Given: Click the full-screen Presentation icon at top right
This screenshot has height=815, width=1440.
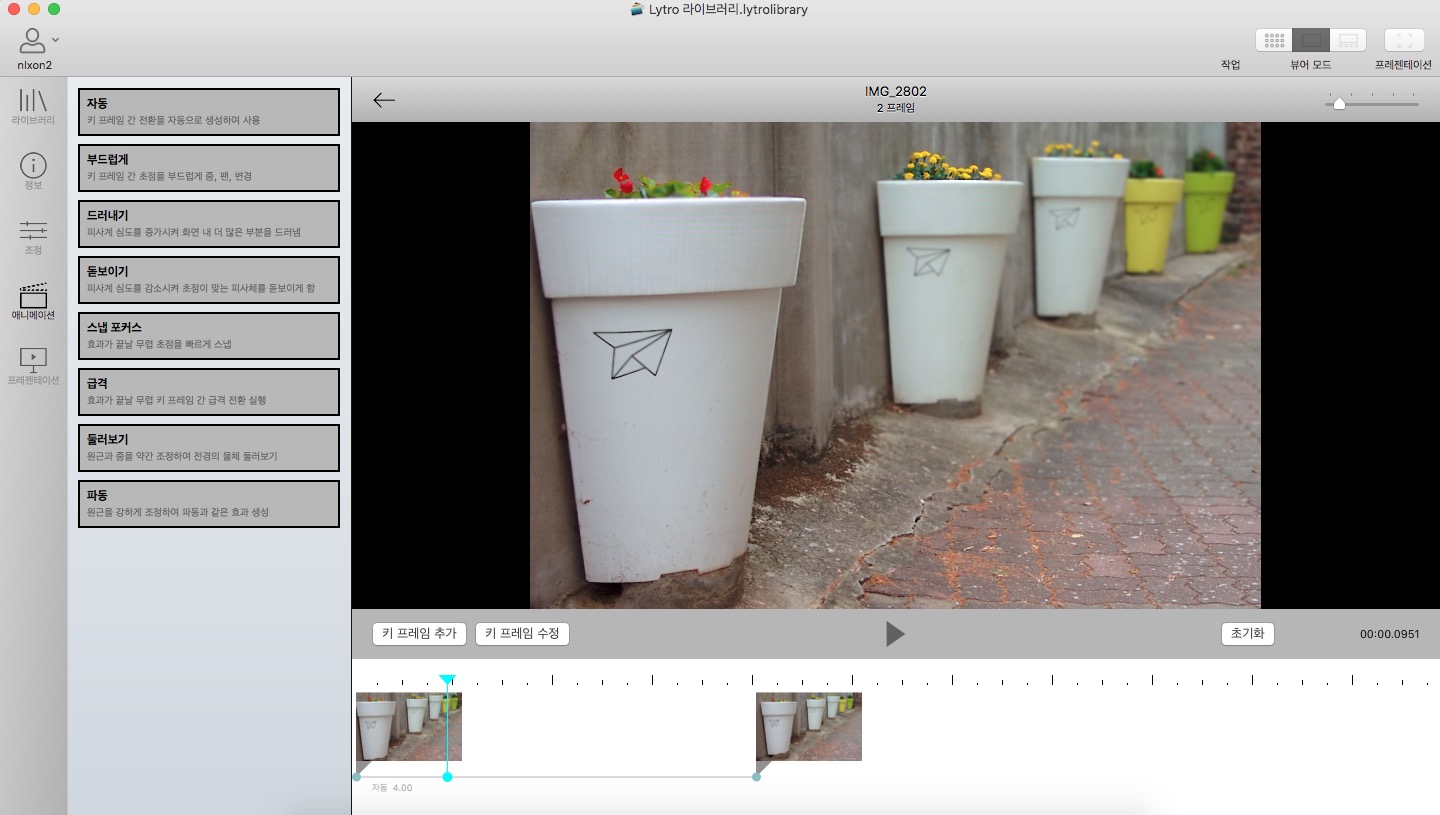Looking at the screenshot, I should (1404, 41).
